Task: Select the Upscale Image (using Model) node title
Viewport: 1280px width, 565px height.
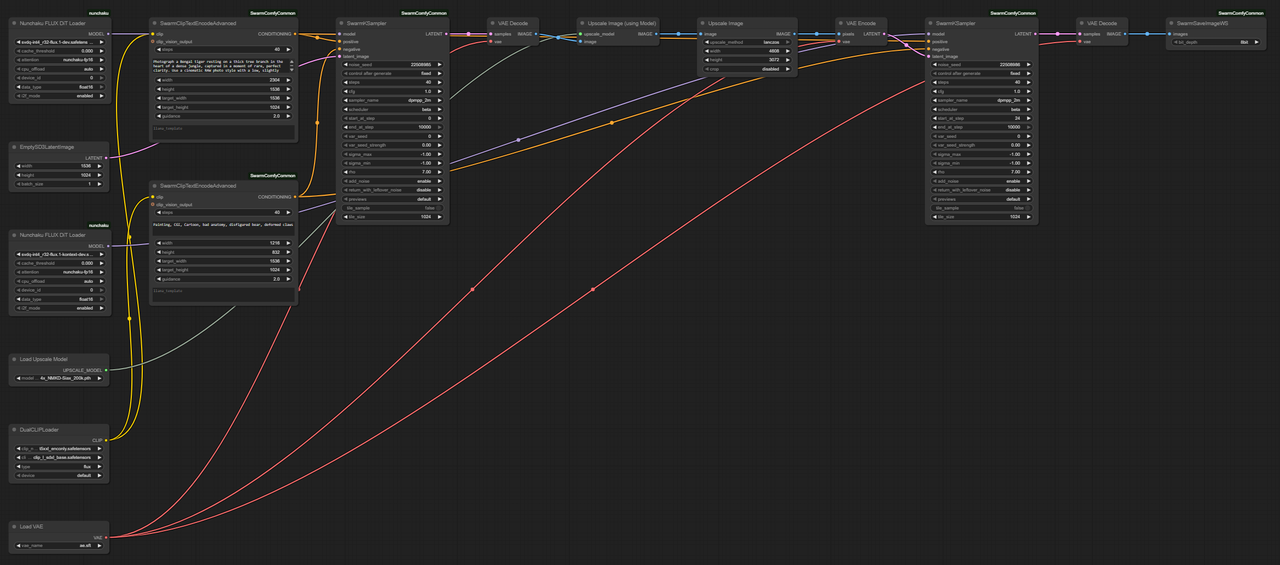Action: 623,22
